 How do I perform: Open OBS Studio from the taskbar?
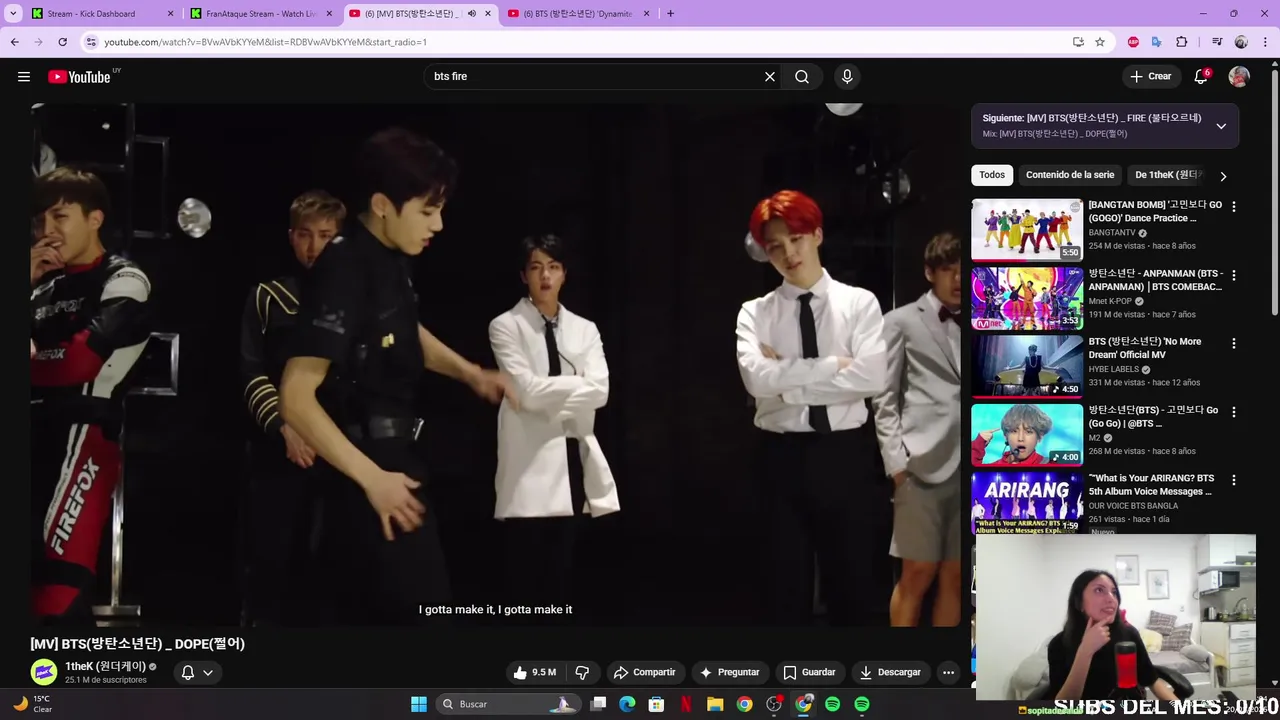pyautogui.click(x=774, y=704)
